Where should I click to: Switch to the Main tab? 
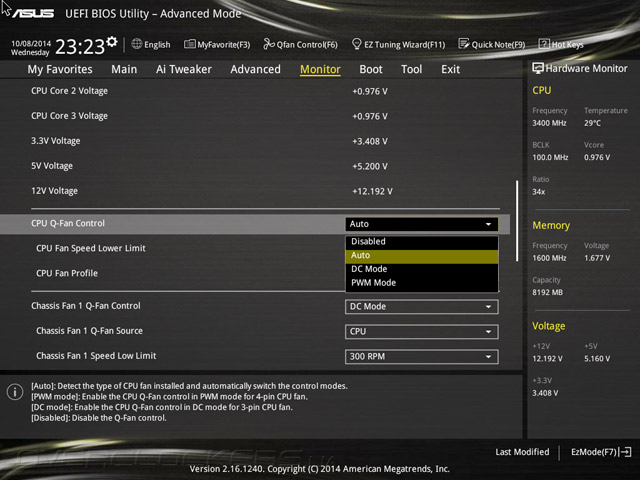pyautogui.click(x=124, y=69)
